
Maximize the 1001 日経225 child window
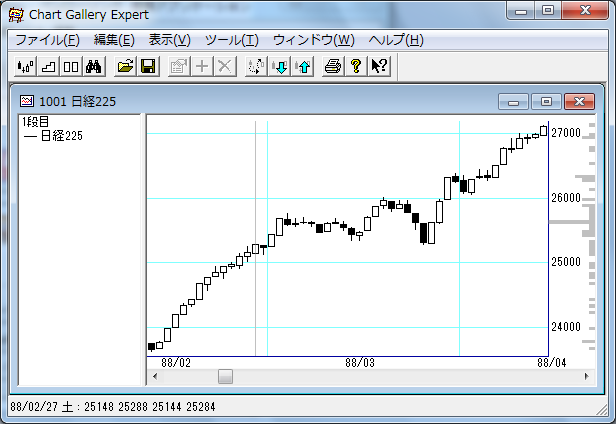coord(546,102)
